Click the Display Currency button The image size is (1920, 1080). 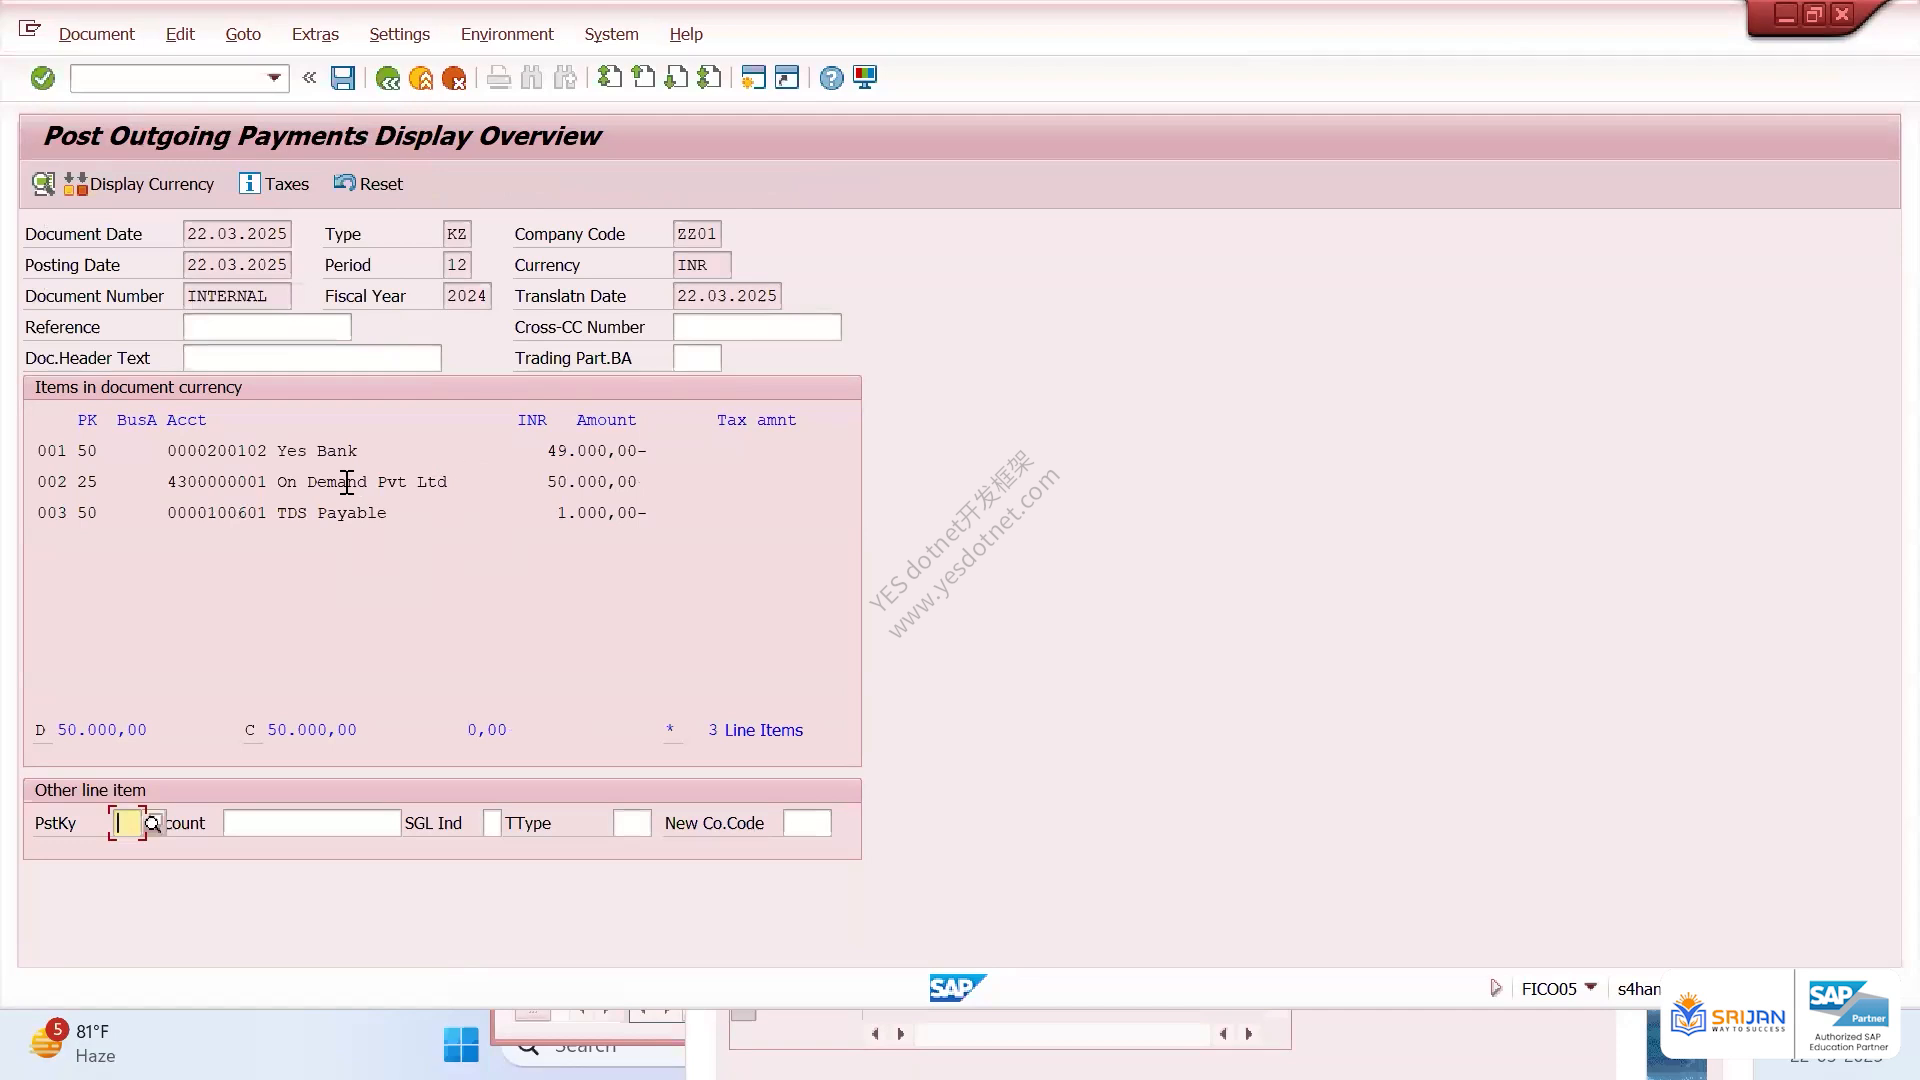(139, 184)
